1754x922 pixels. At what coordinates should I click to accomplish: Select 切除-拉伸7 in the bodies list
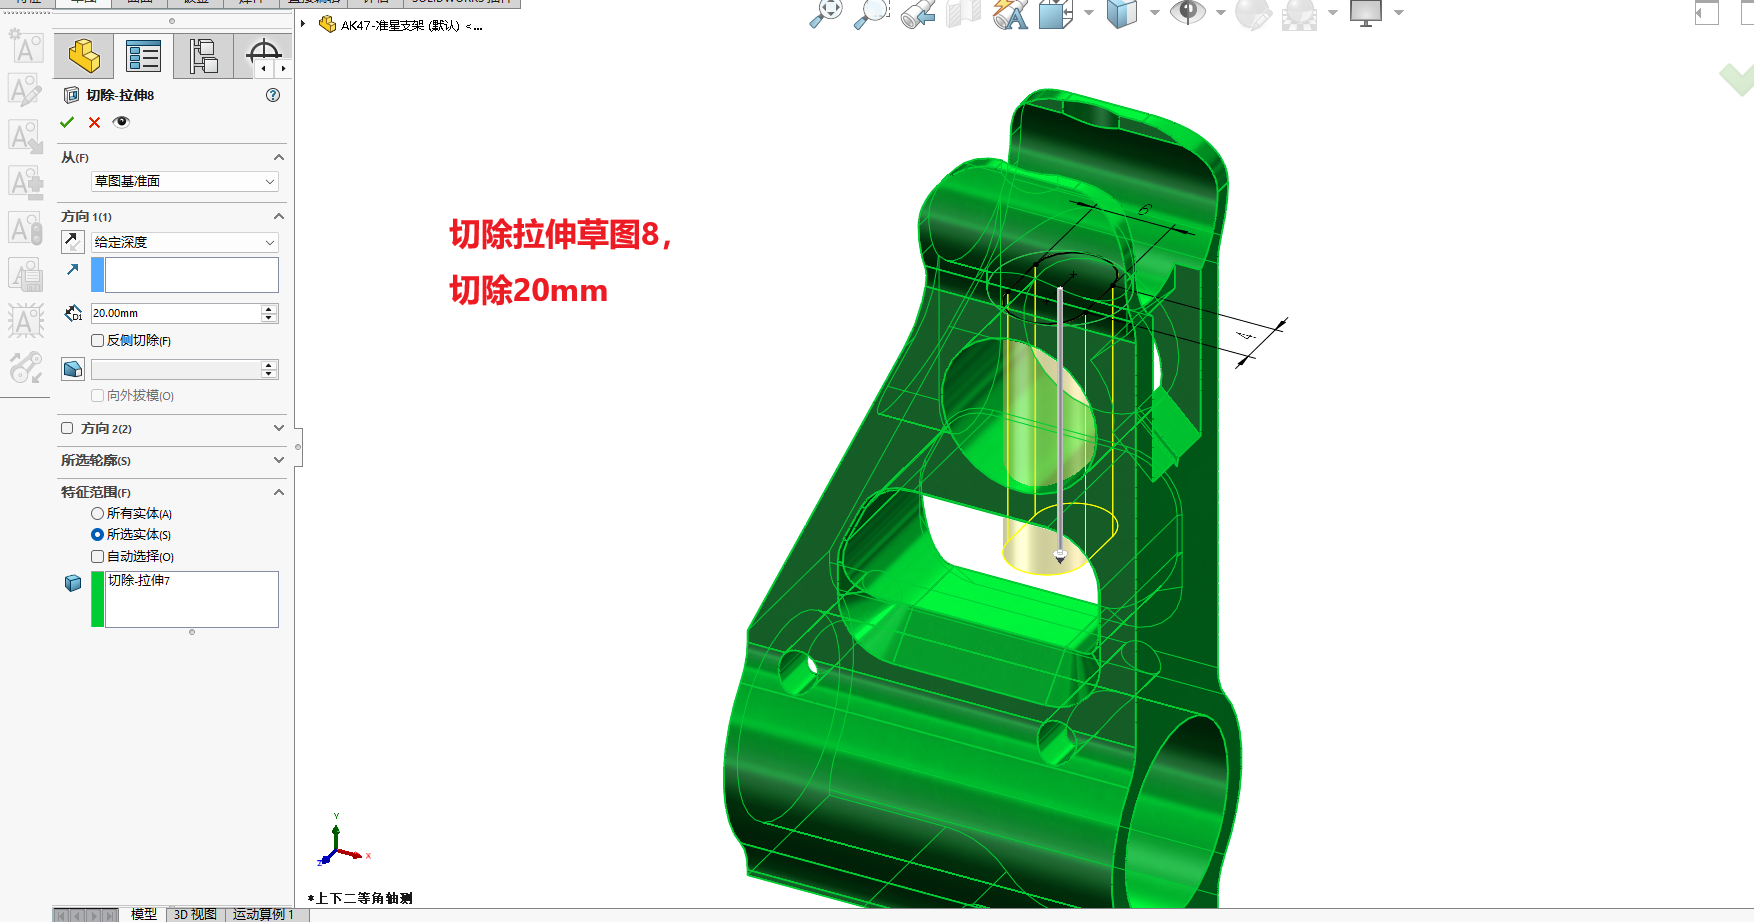point(139,580)
